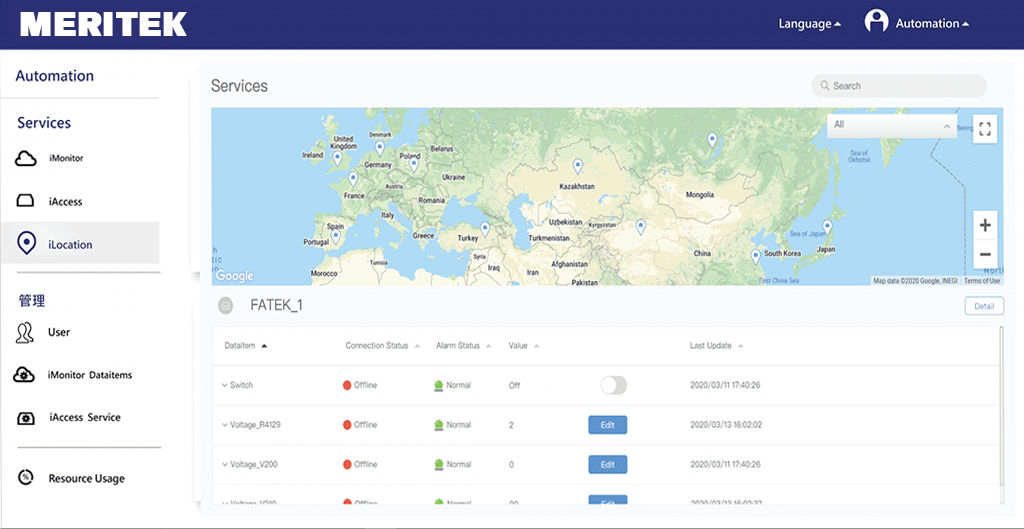Screen dimensions: 1024x529
Task: Click the iAccess Service icon
Action: tap(26, 417)
